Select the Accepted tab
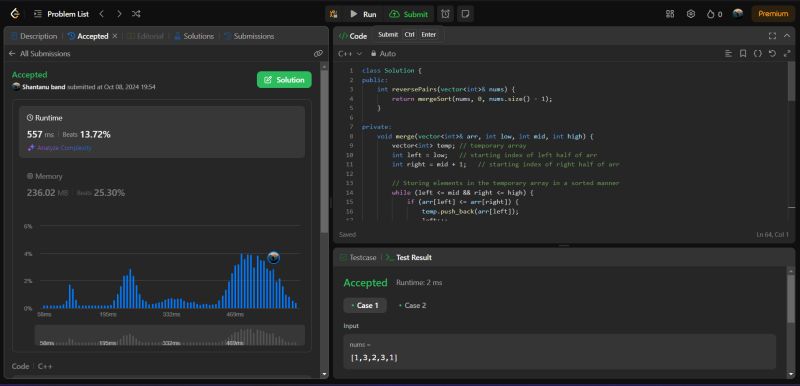This screenshot has width=800, height=386. point(88,36)
